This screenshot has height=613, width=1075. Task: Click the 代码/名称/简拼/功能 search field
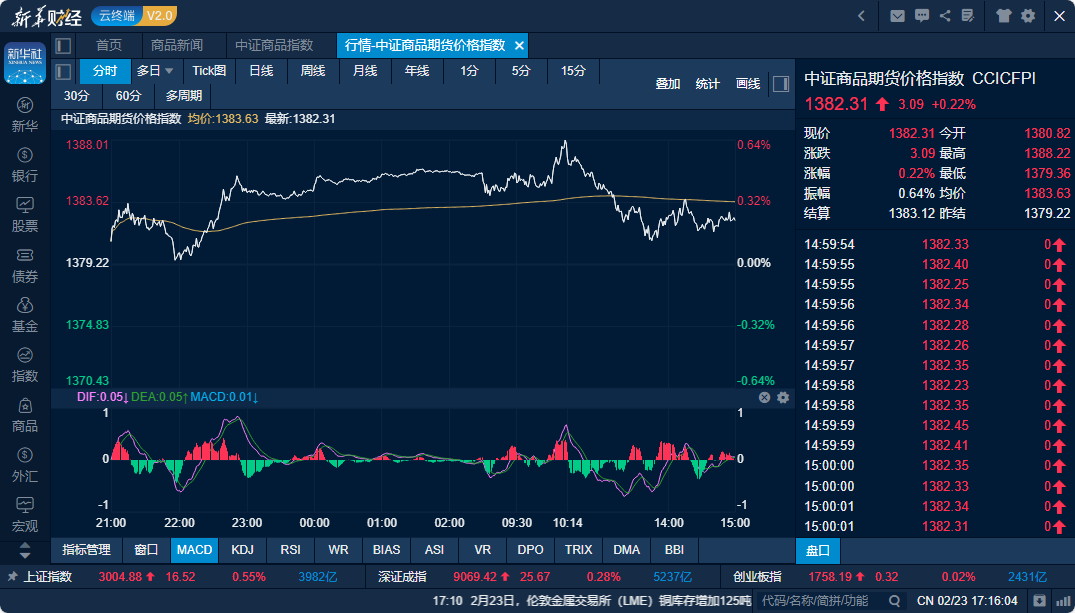[x=820, y=601]
